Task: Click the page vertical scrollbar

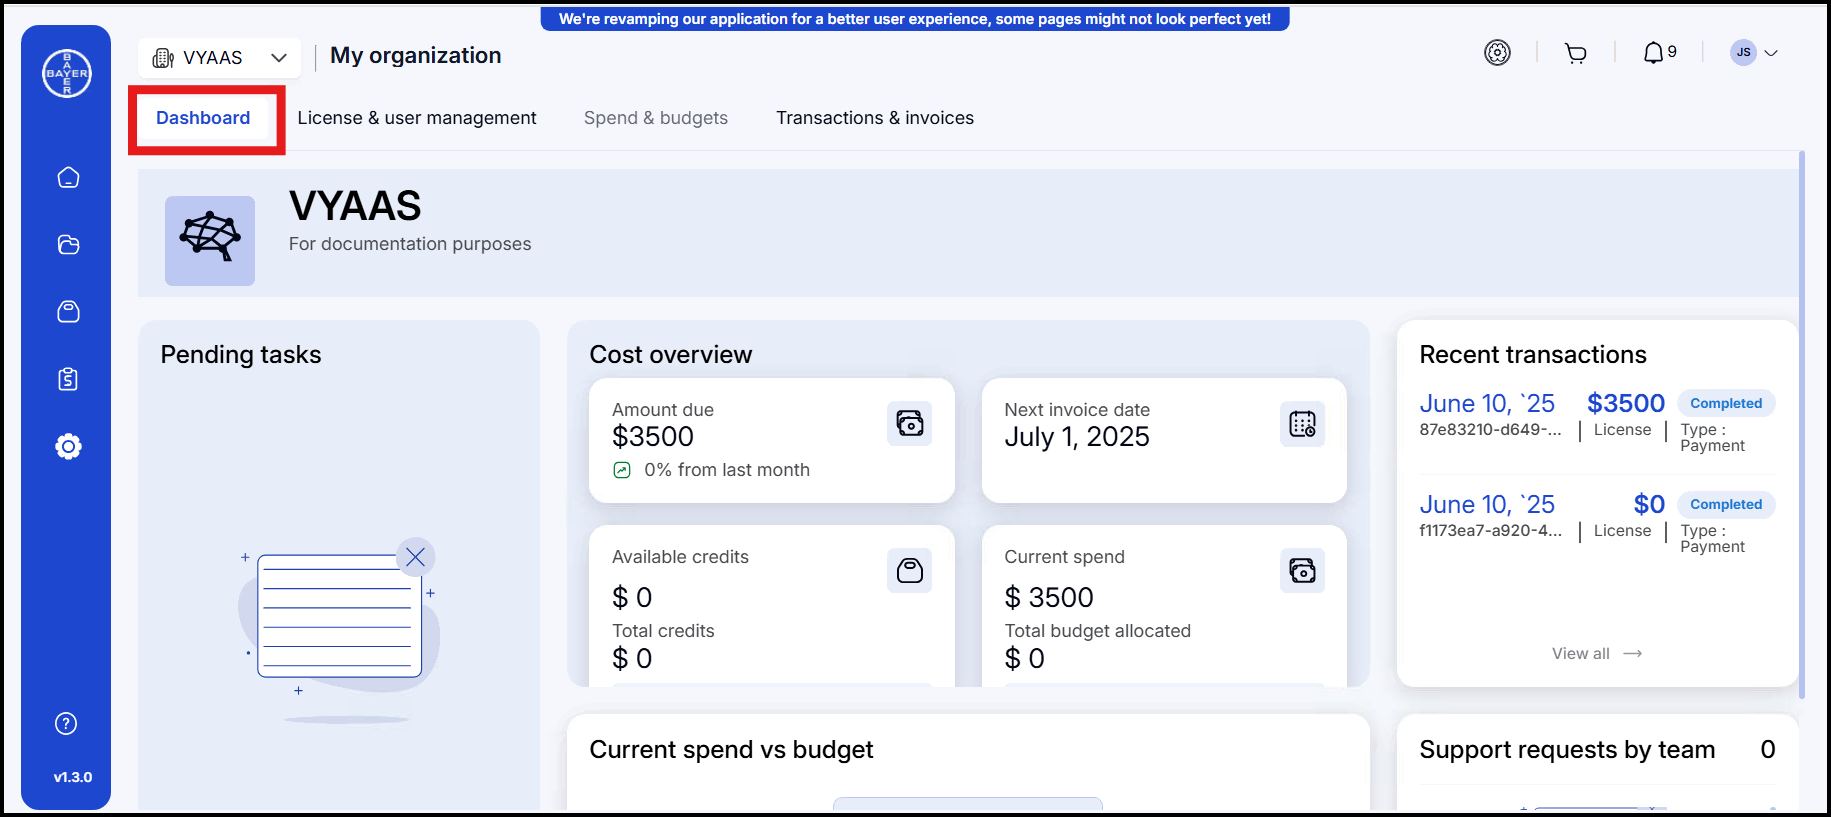Action: click(1802, 425)
